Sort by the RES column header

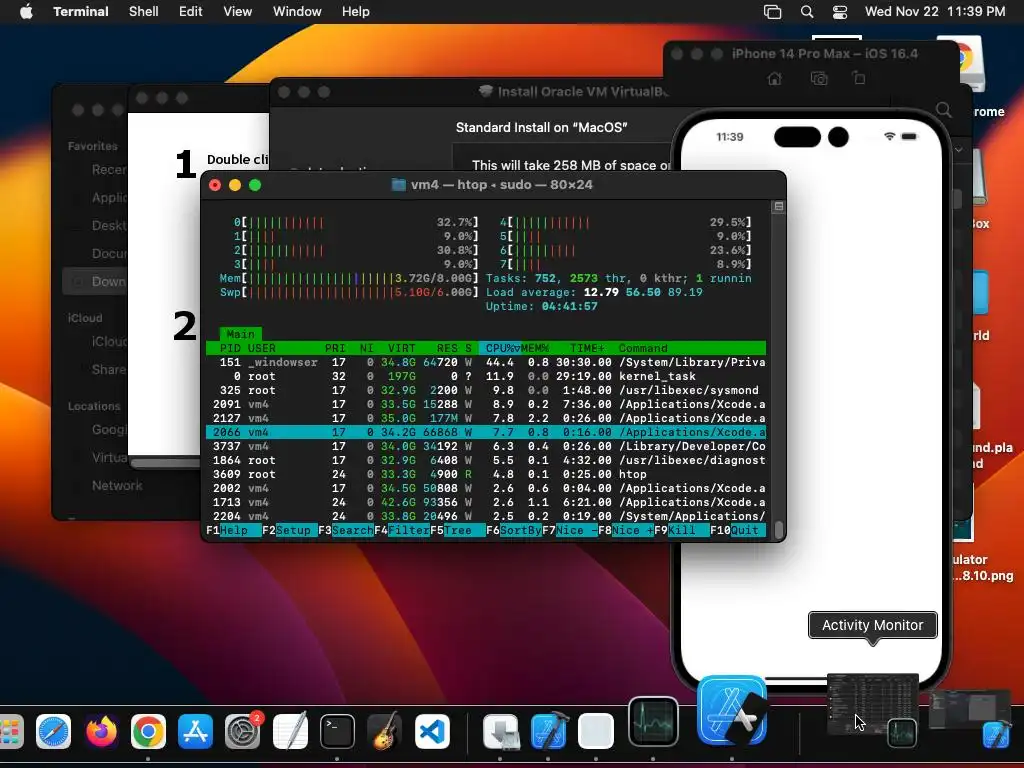(447, 348)
